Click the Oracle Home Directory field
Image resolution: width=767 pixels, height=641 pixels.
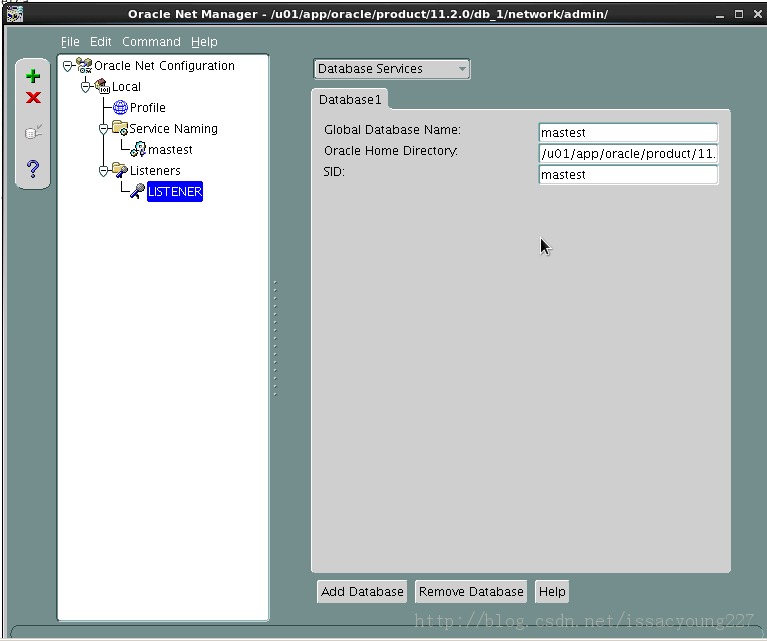tap(628, 154)
